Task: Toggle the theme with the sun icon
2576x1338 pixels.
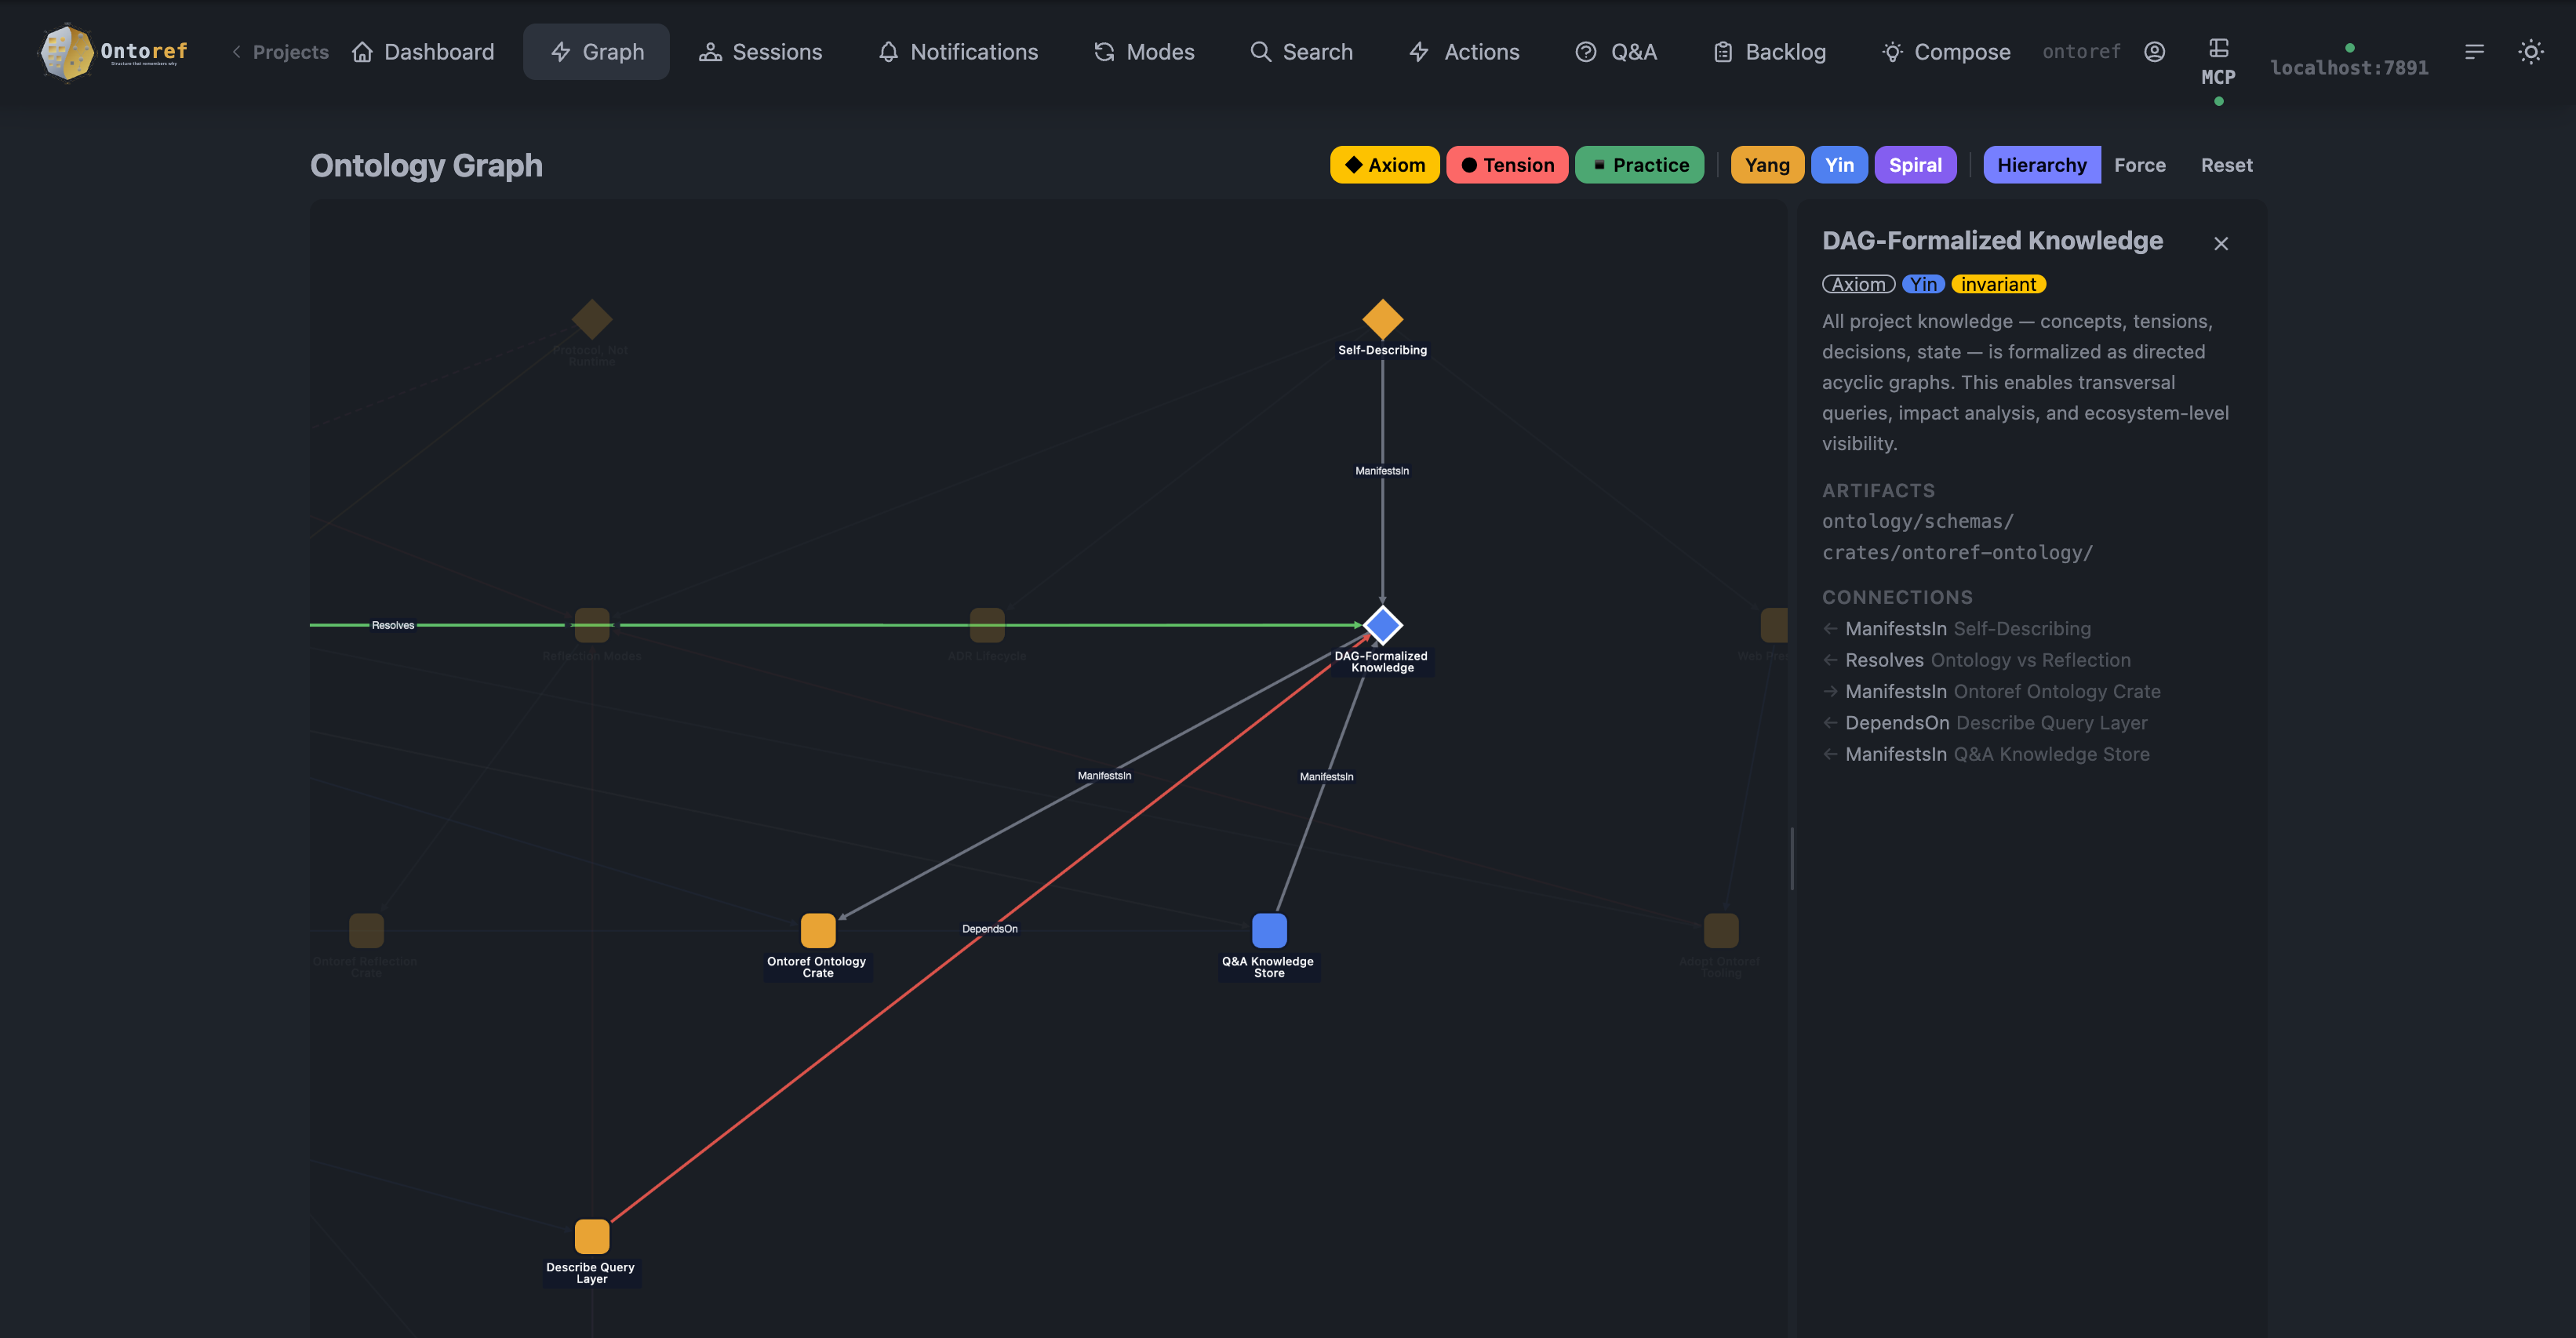Action: [2531, 51]
